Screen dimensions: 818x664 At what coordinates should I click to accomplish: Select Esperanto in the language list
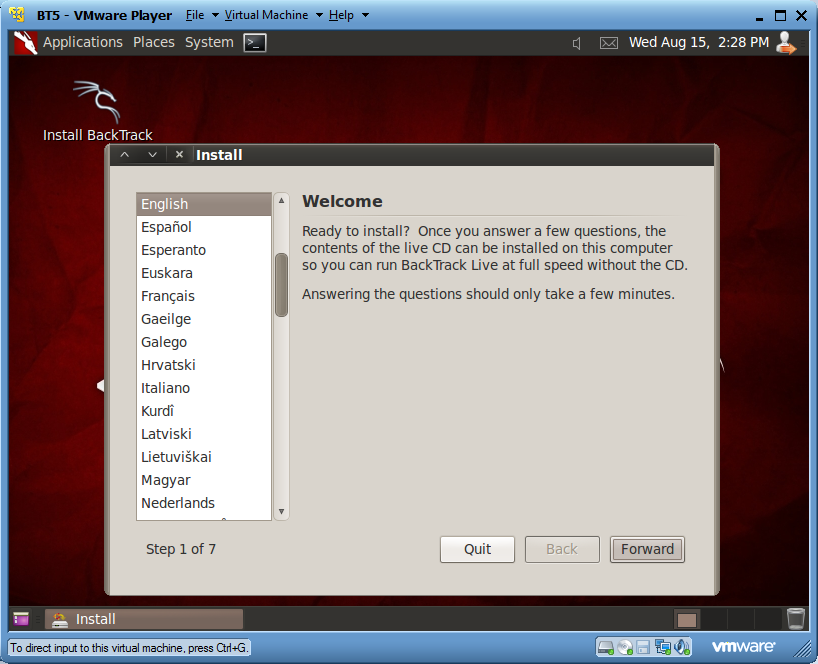(x=204, y=250)
